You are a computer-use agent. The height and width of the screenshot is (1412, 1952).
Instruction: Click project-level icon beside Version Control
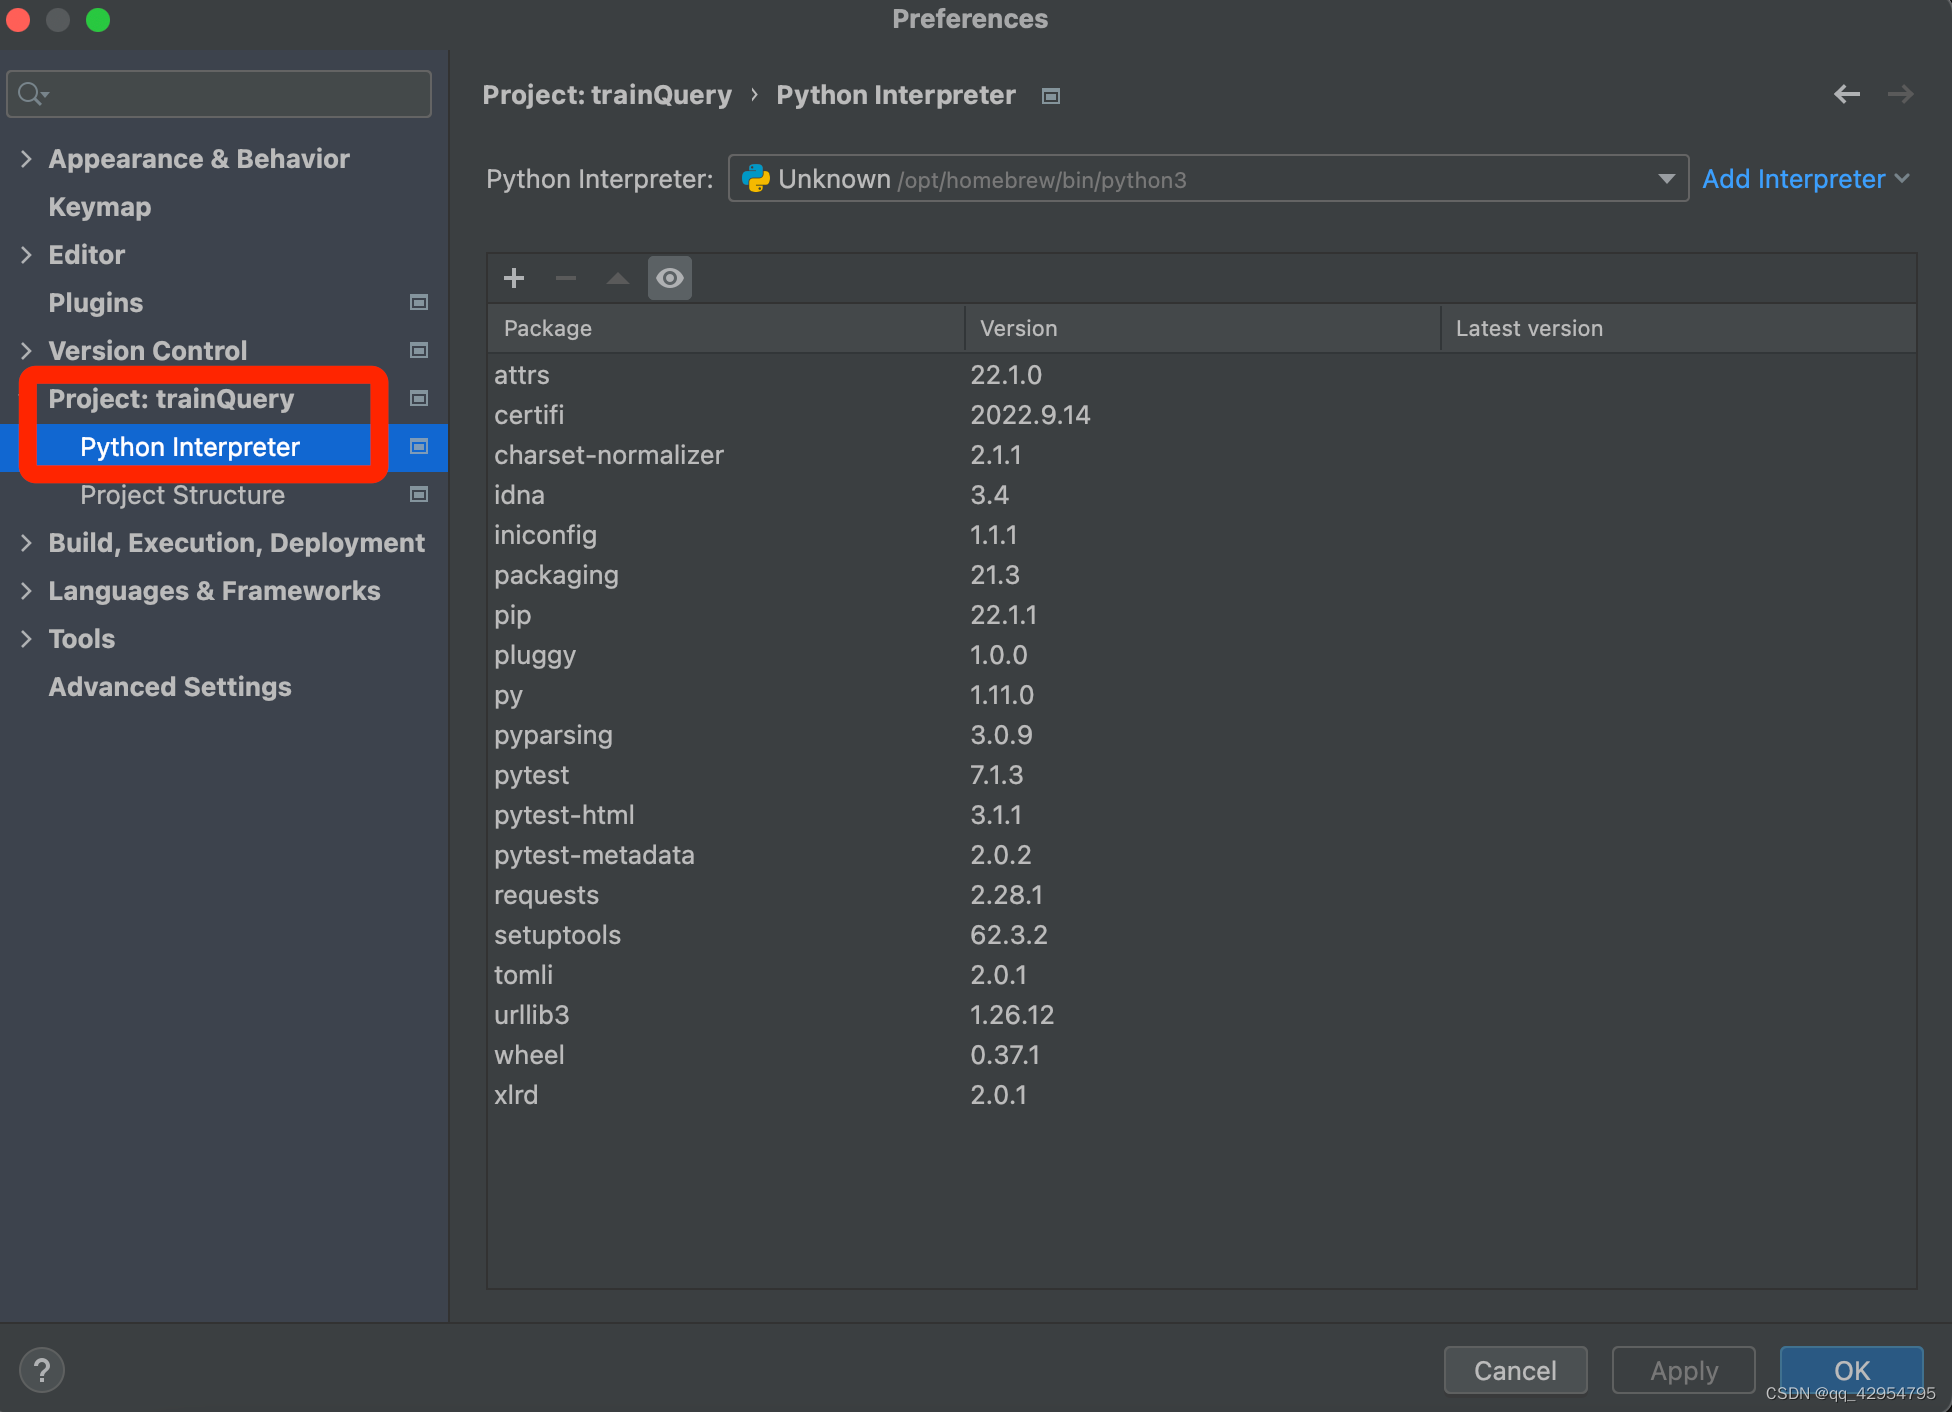pyautogui.click(x=419, y=350)
